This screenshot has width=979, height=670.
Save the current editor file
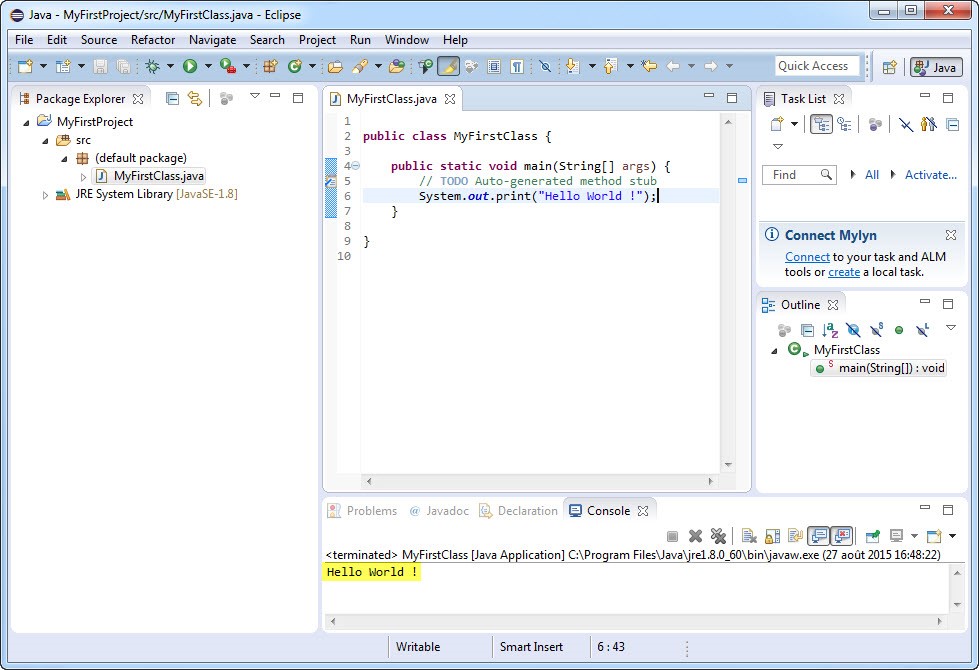(100, 66)
